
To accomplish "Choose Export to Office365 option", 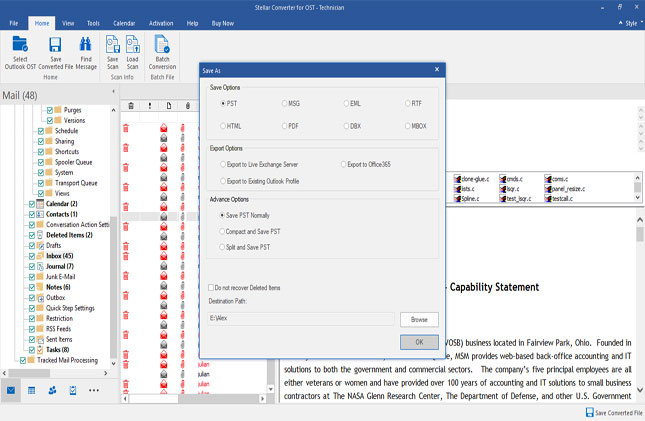I will (x=366, y=164).
